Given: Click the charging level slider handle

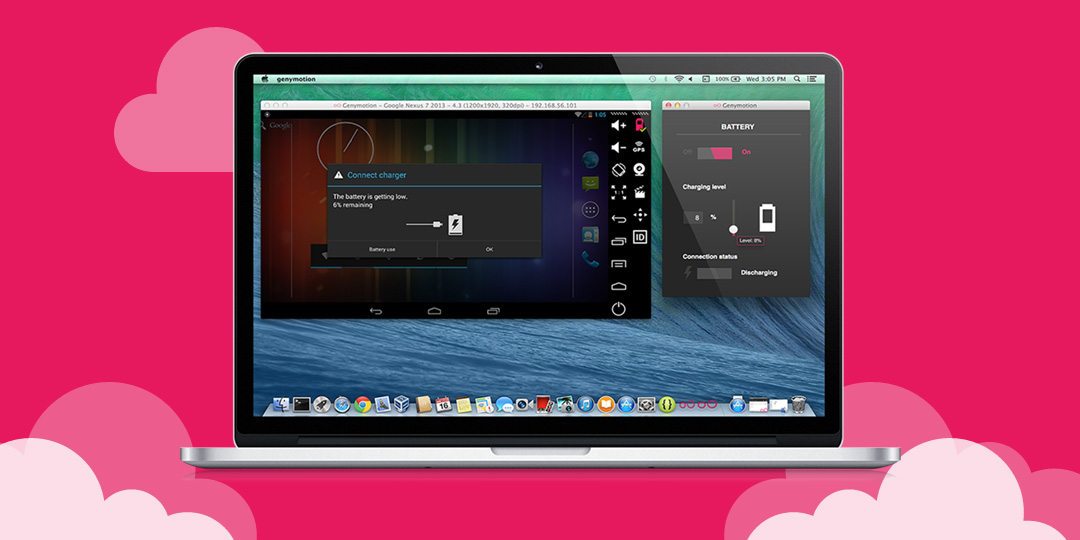Looking at the screenshot, I should [x=734, y=230].
